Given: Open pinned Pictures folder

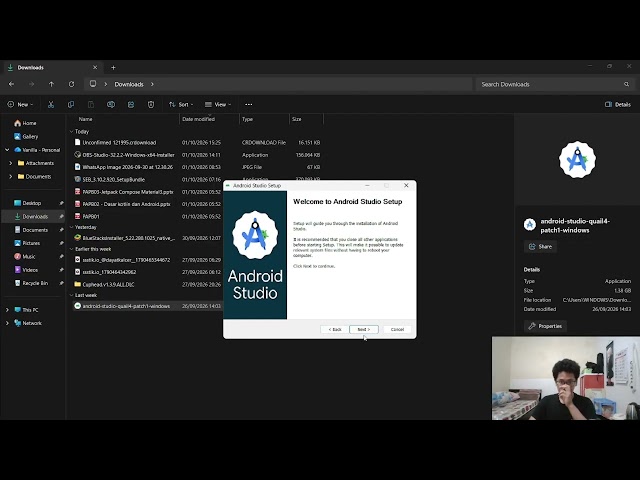Looking at the screenshot, I should coord(33,243).
